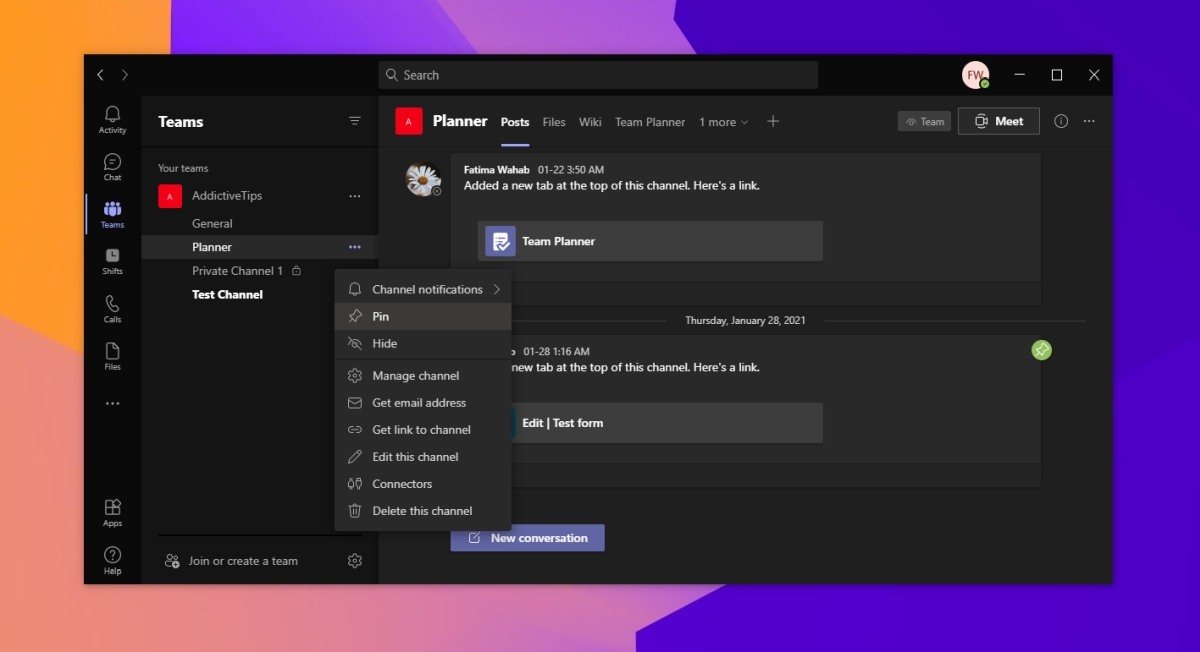Open the Activity bell in sidebar

[x=112, y=119]
